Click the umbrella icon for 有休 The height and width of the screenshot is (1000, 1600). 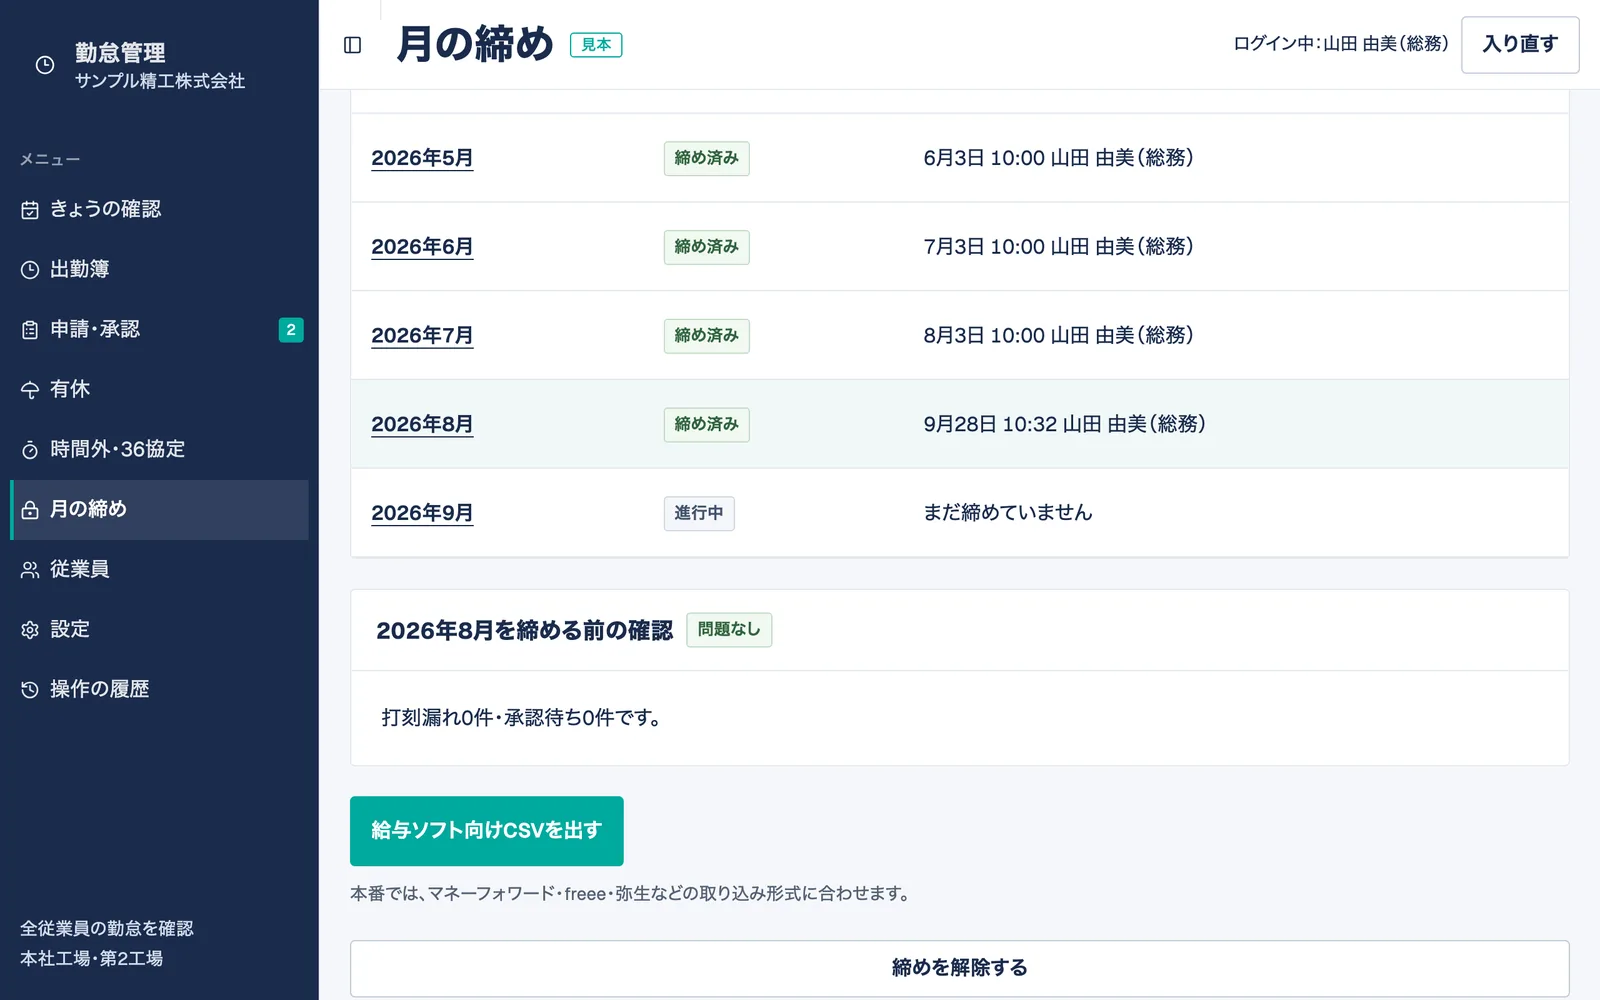tap(30, 390)
